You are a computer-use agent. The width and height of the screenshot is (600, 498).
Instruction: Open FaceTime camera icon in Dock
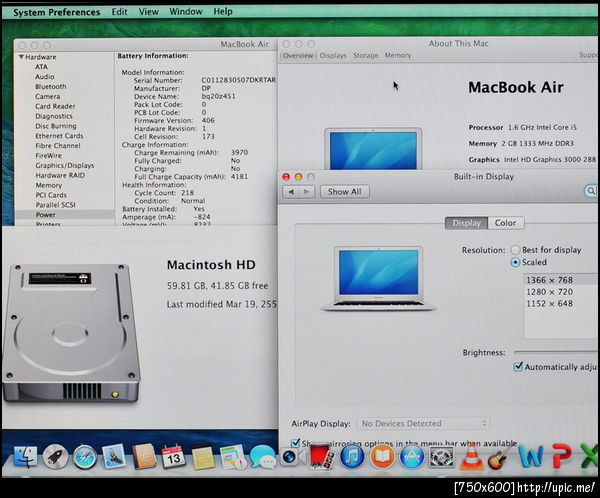(293, 457)
